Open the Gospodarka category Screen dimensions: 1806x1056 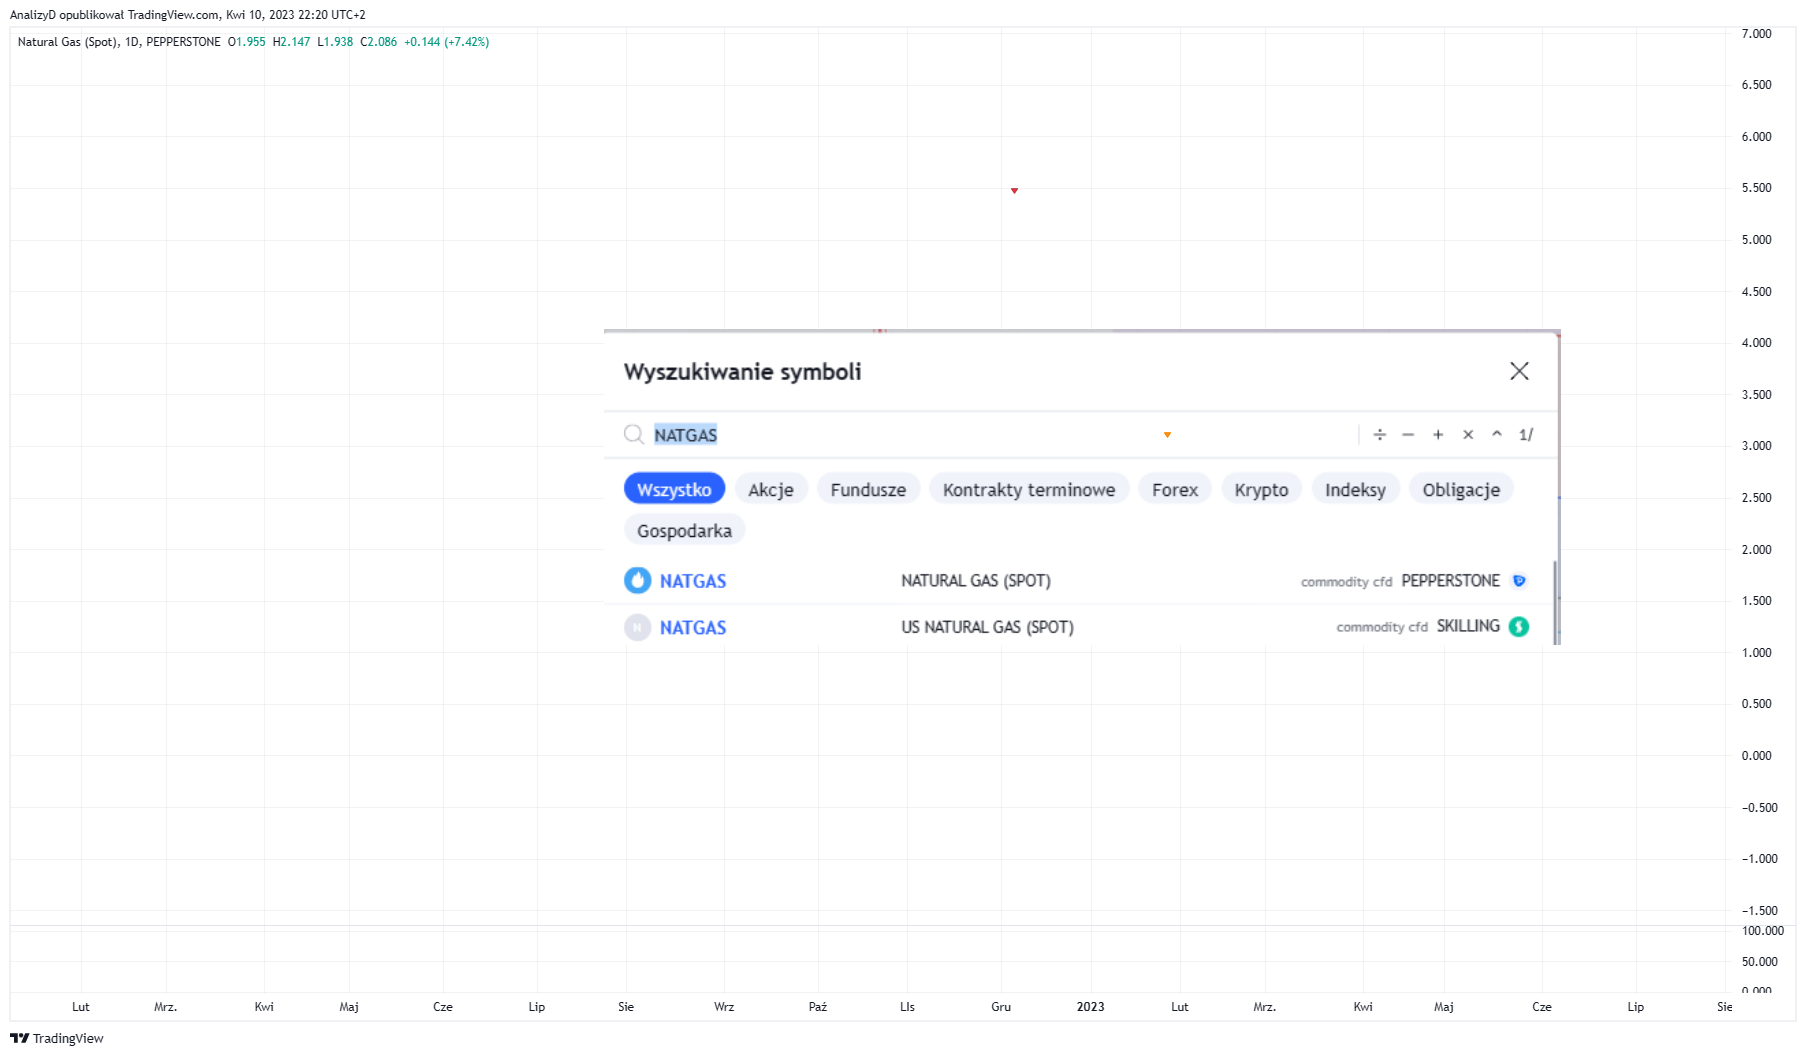tap(684, 530)
